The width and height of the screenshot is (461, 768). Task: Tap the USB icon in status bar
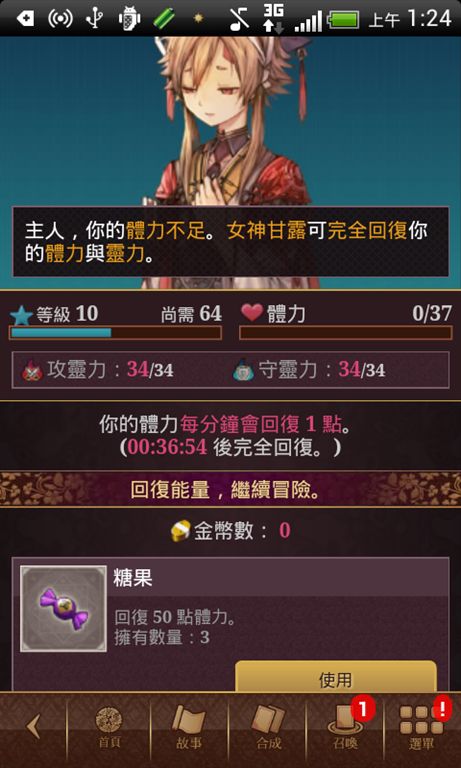click(92, 19)
